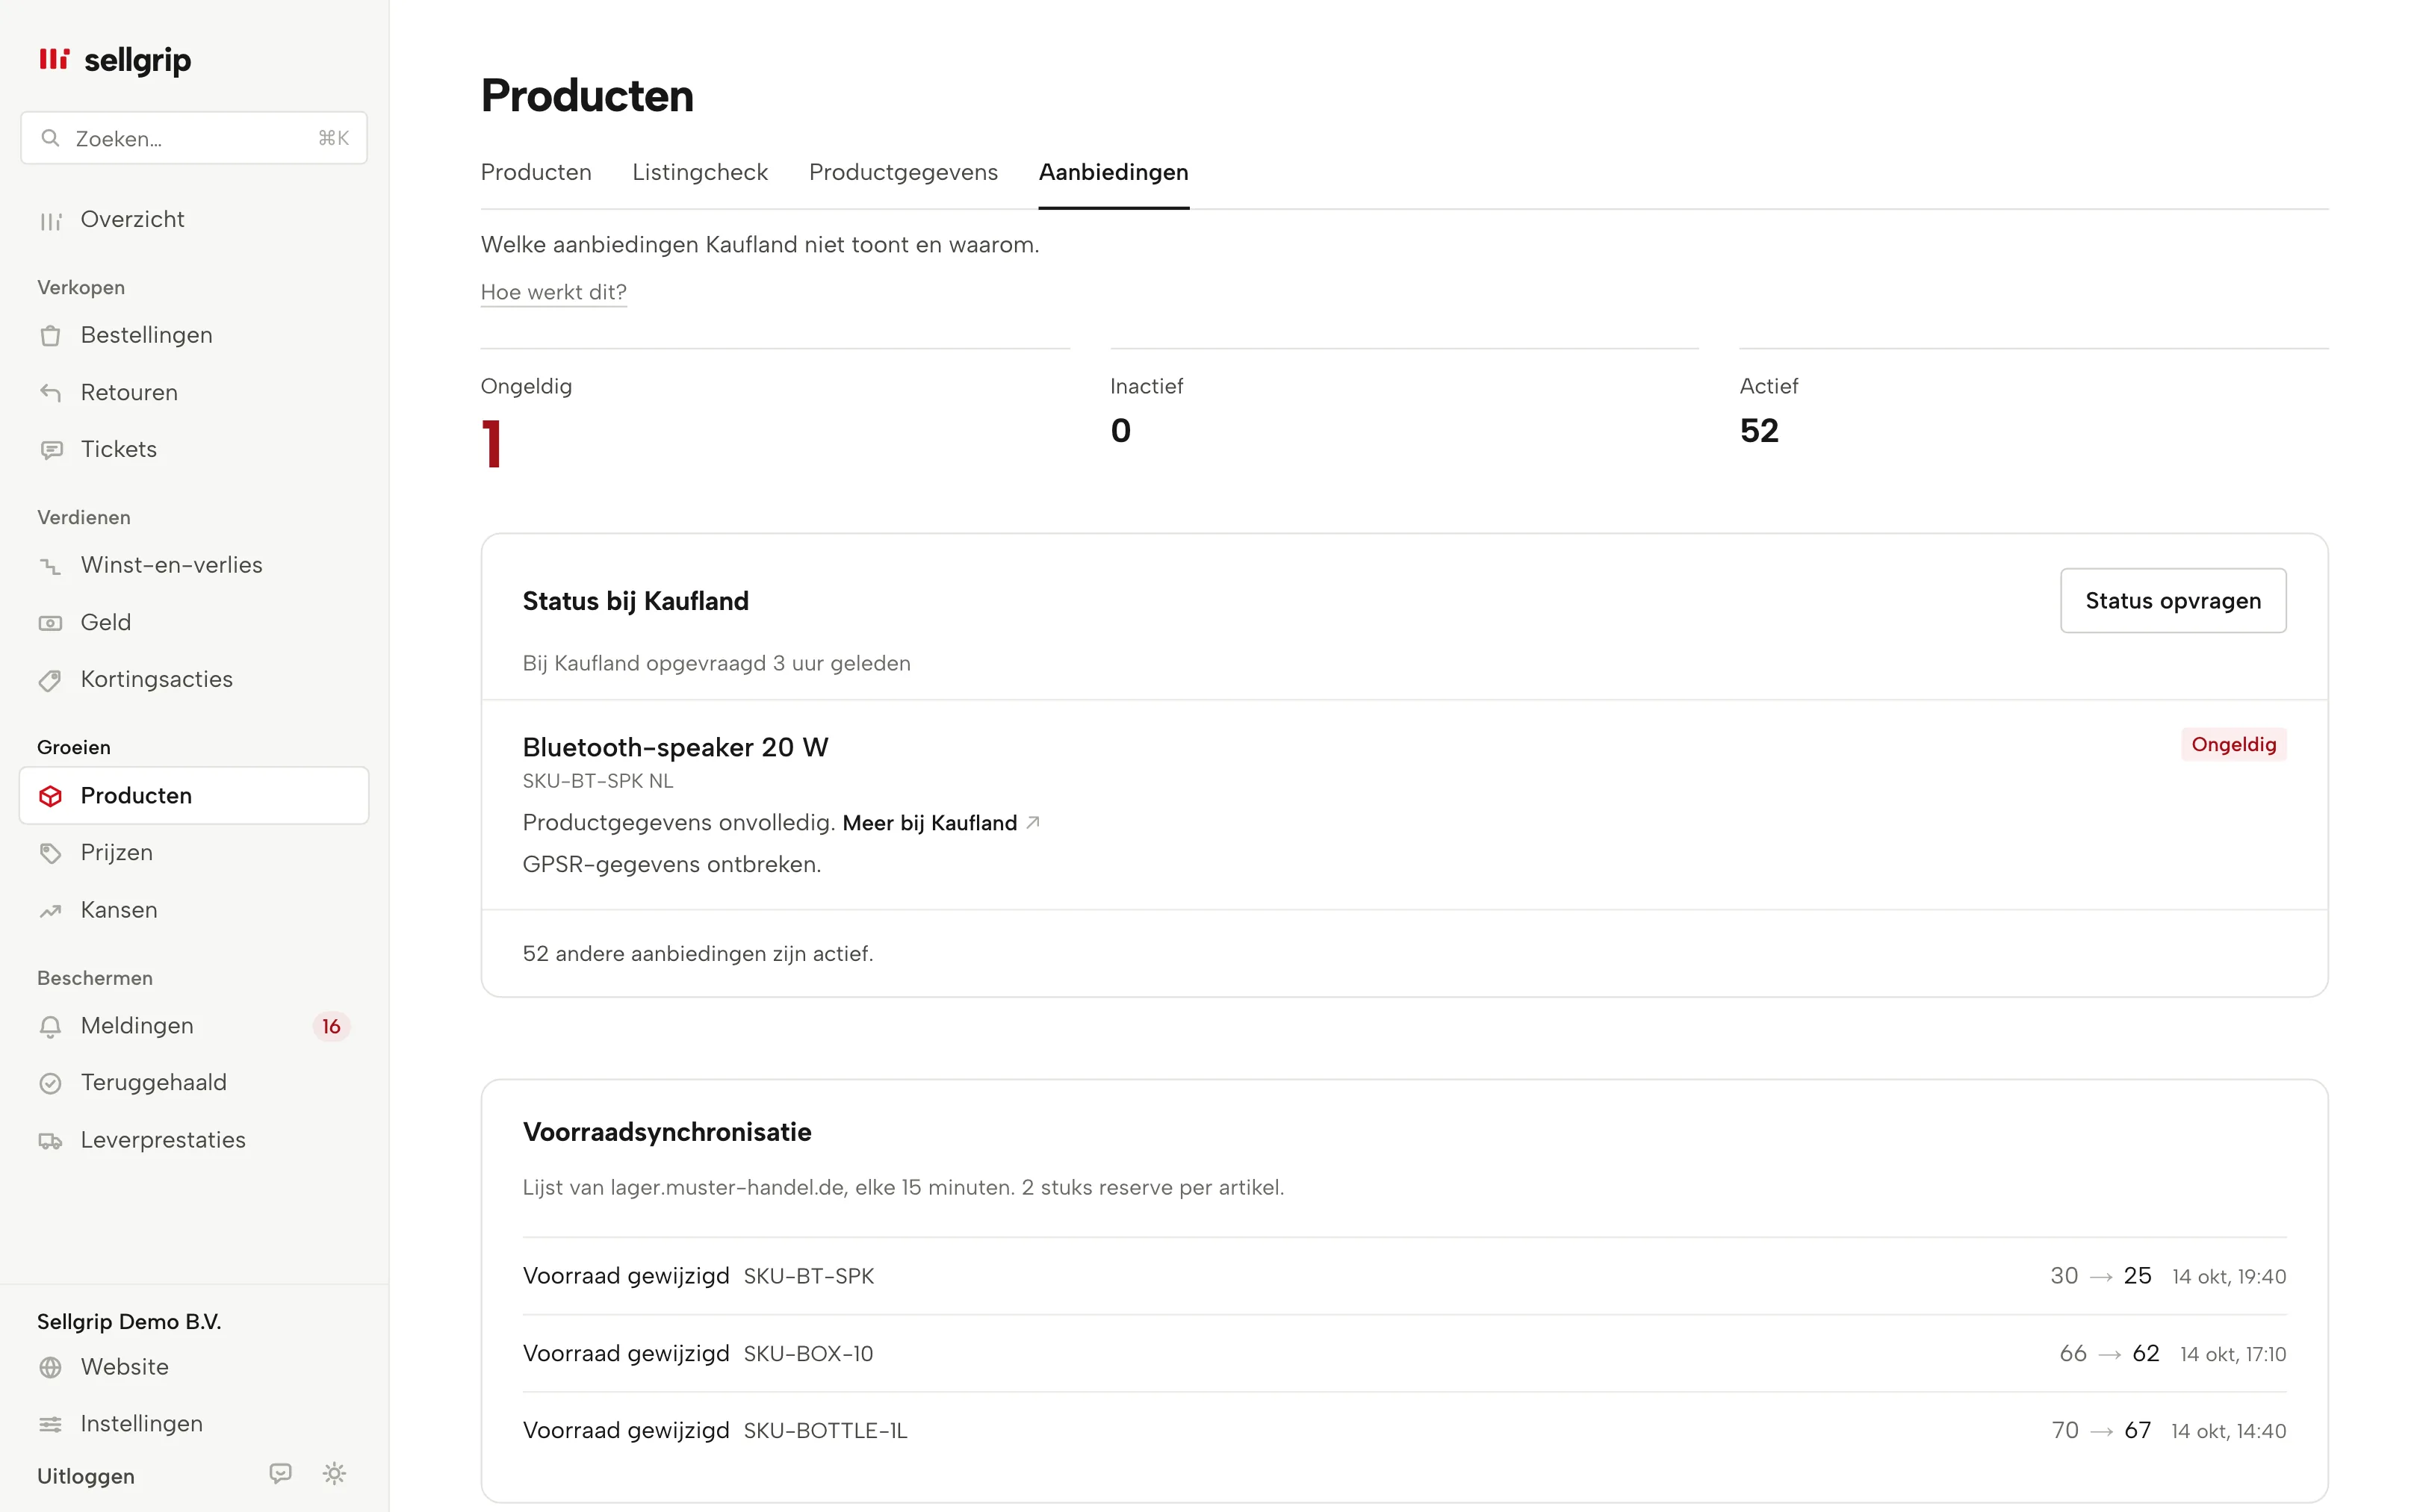The height and width of the screenshot is (1512, 2420).
Task: Open Overzicht via its bars icon
Action: [50, 220]
